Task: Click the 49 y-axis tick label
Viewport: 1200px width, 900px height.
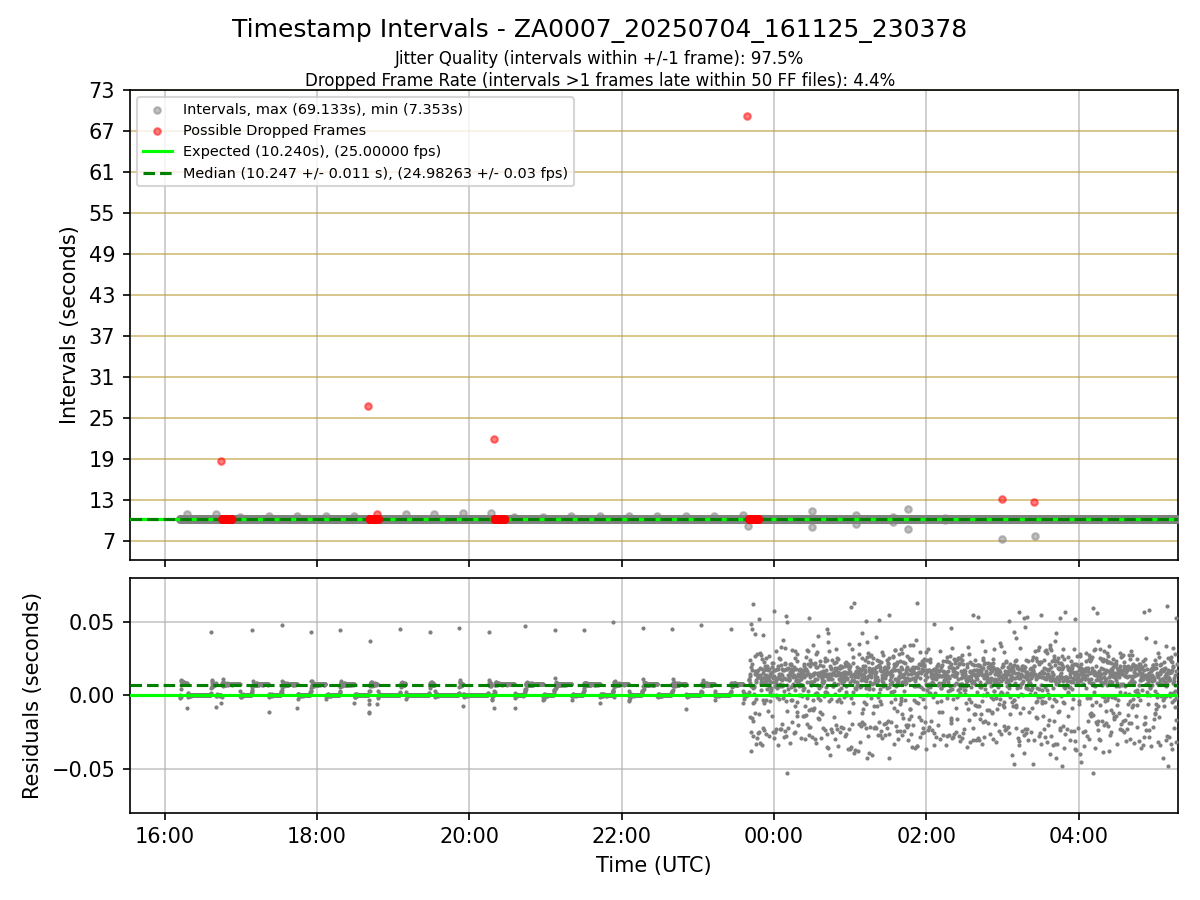Action: [x=104, y=255]
